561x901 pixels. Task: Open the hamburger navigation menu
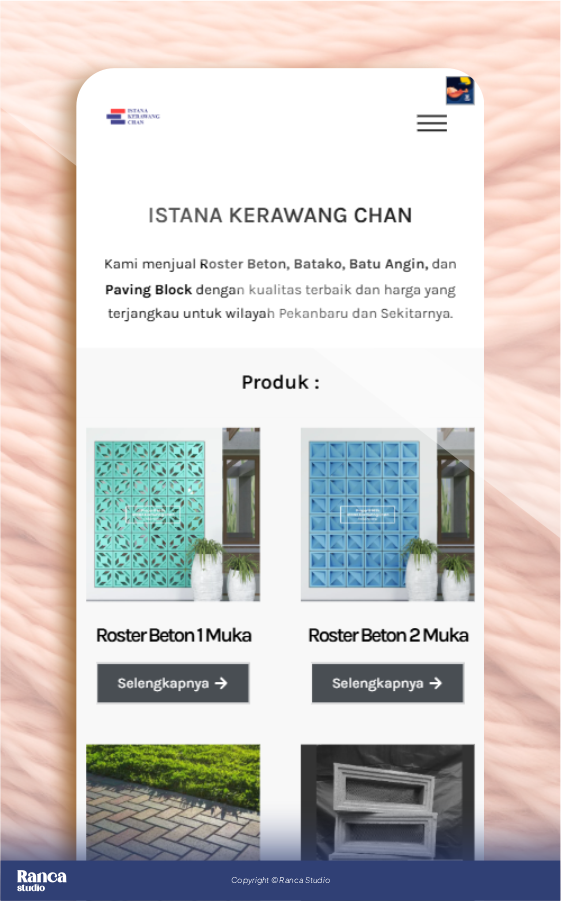[x=432, y=123]
